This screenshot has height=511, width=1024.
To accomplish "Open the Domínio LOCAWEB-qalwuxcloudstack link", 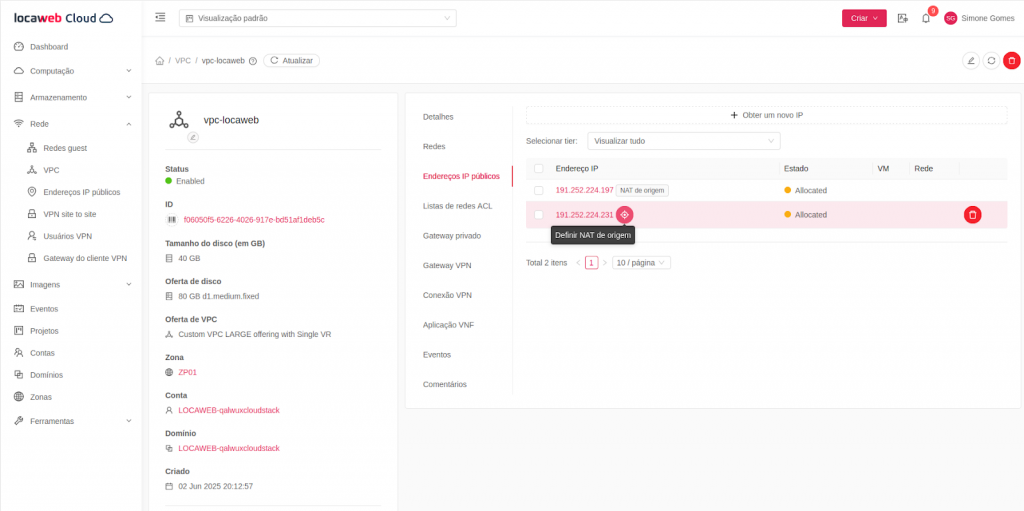I will tap(229, 448).
